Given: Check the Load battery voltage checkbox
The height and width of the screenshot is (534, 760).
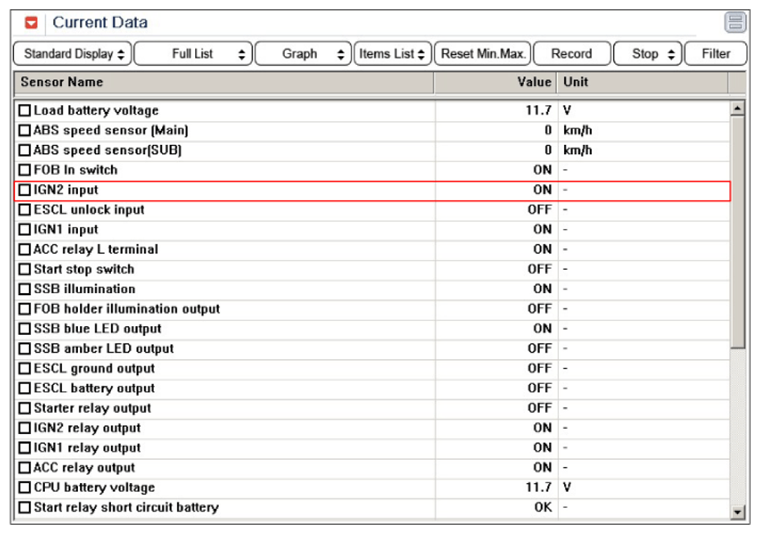Looking at the screenshot, I should (25, 111).
